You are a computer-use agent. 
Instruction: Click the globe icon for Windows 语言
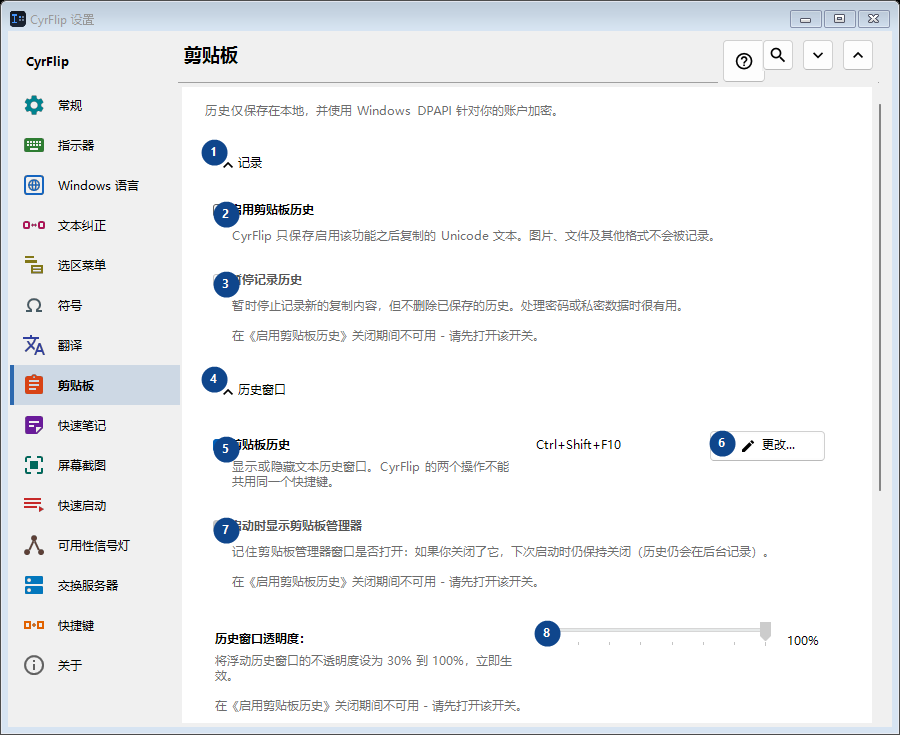[34, 185]
